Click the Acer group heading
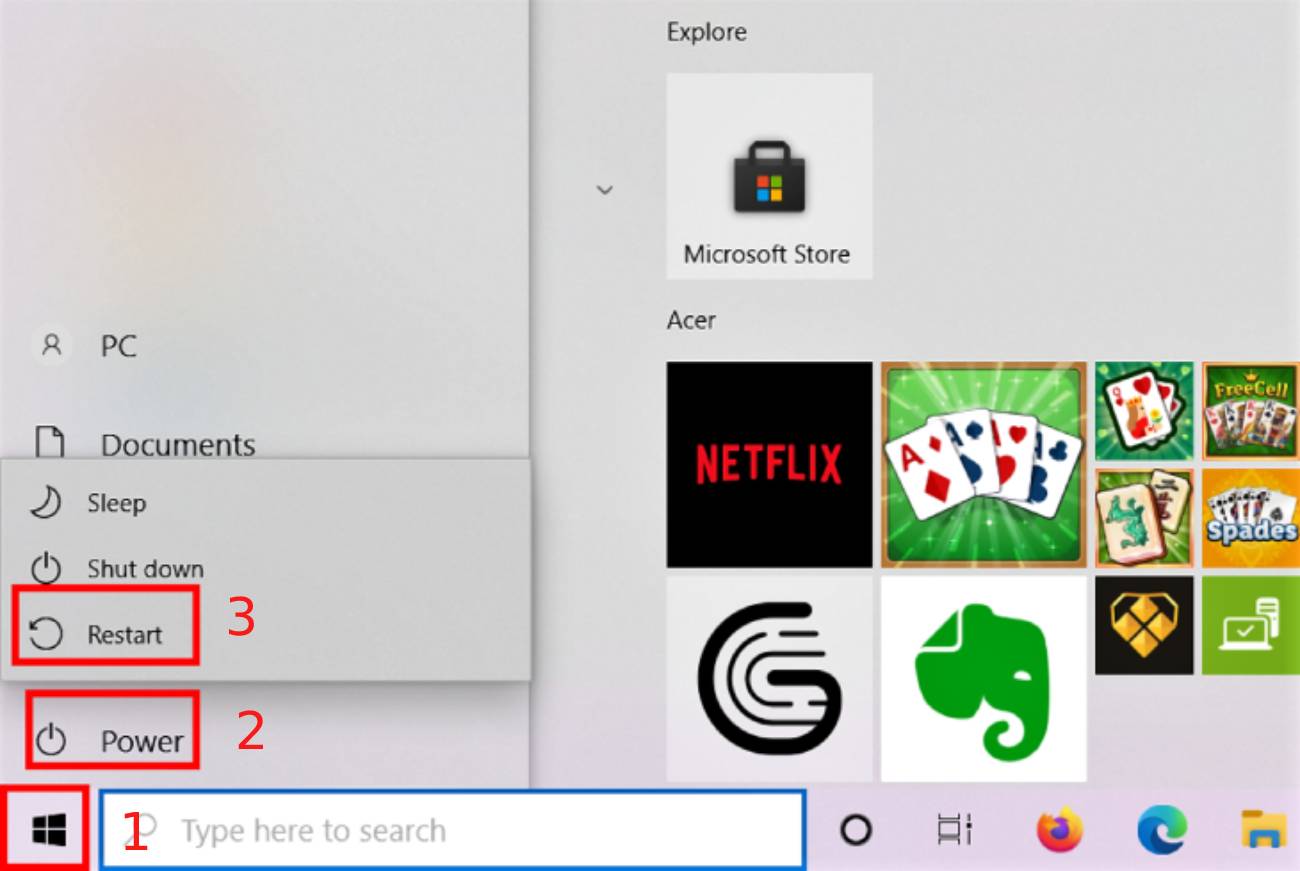Viewport: 1300px width, 871px height. 691,320
